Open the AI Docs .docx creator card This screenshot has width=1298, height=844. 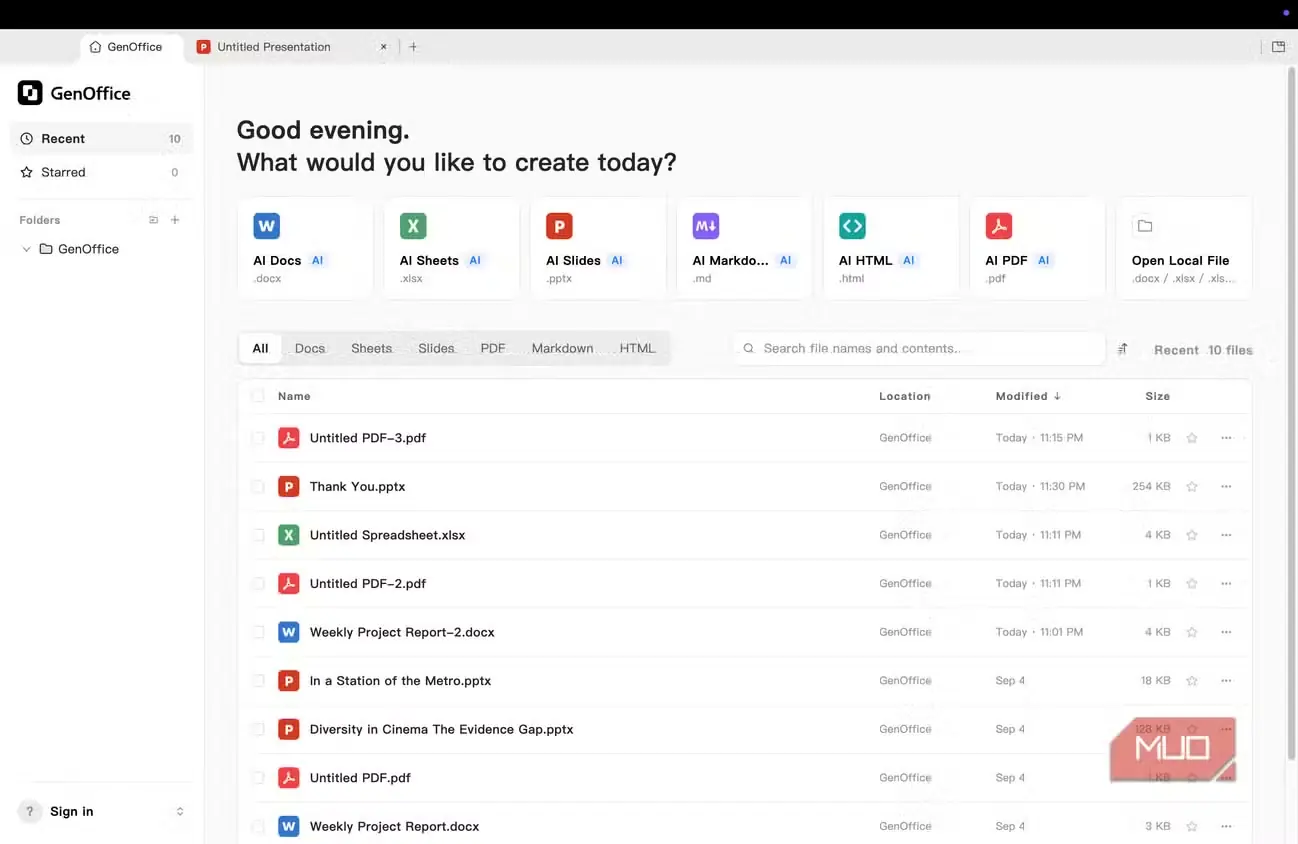[305, 248]
